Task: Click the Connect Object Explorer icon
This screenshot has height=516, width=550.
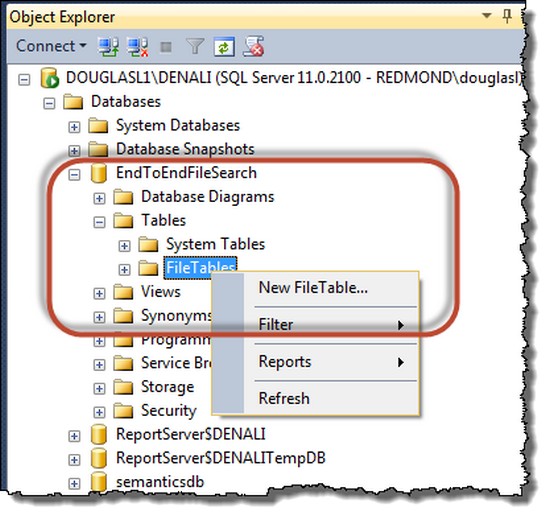Action: 108,47
